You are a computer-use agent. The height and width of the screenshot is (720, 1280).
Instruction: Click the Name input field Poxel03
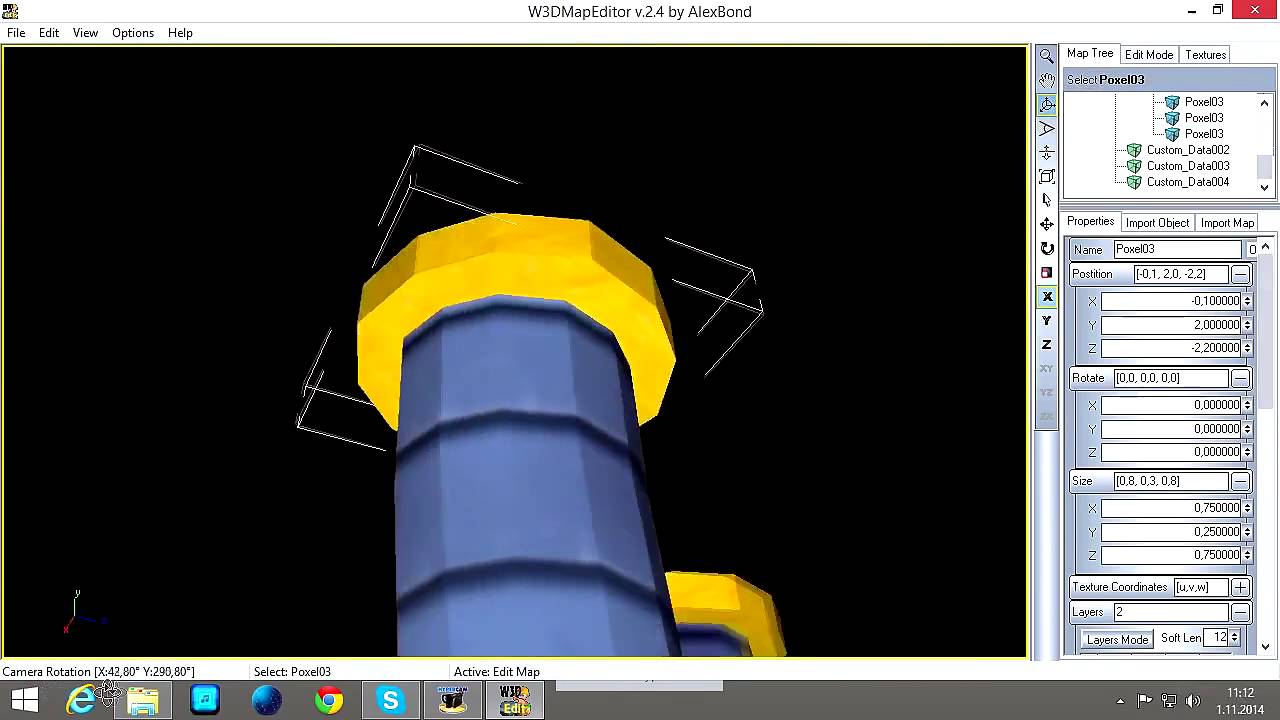click(1178, 249)
